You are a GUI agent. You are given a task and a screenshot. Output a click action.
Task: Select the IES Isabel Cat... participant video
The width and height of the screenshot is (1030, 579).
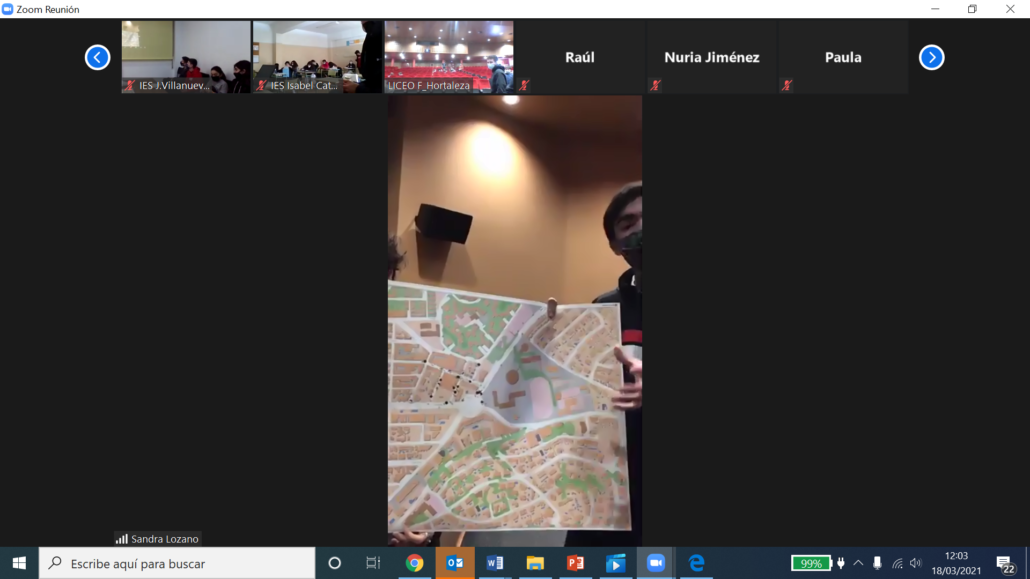tap(317, 57)
